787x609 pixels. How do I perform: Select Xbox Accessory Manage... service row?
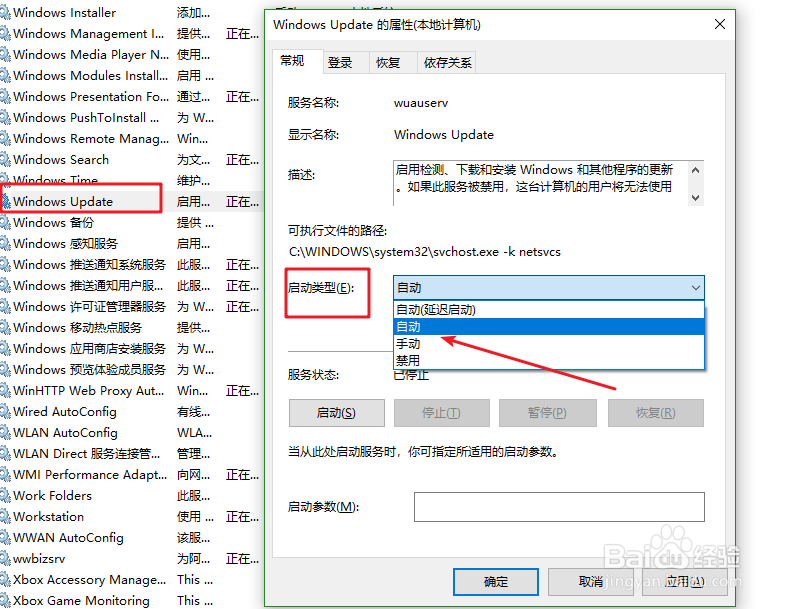(x=130, y=580)
